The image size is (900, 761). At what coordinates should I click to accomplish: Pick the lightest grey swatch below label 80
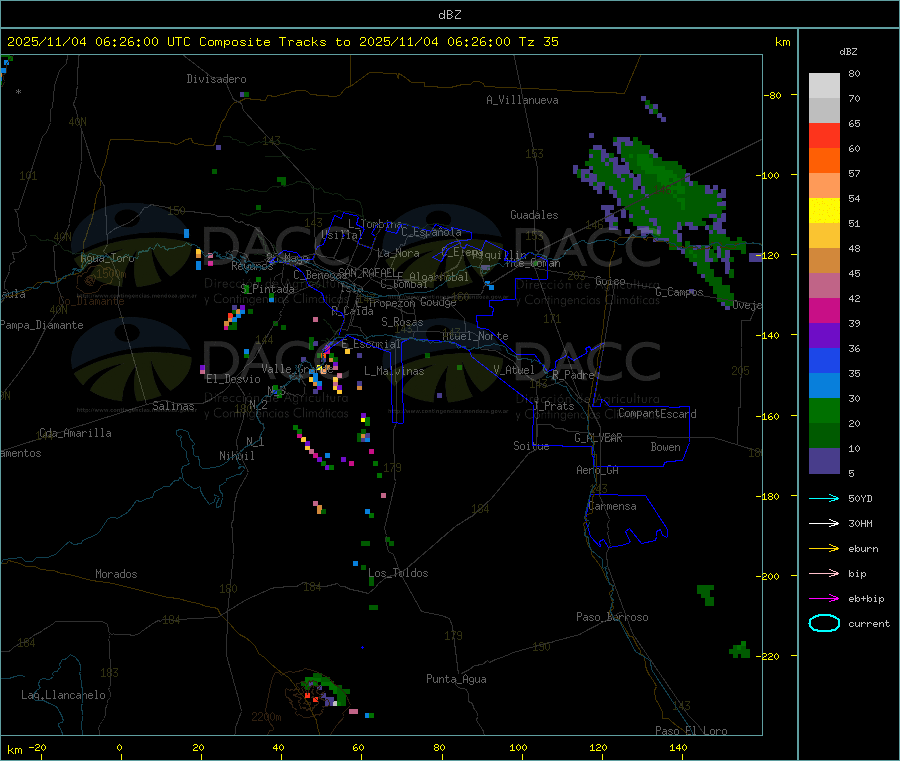[x=824, y=86]
